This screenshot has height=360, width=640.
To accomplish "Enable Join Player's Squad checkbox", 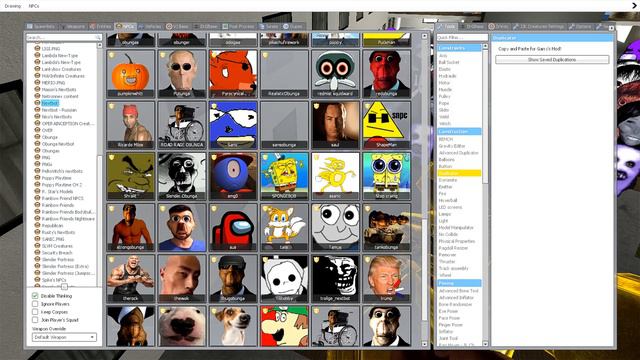I will click(35, 320).
